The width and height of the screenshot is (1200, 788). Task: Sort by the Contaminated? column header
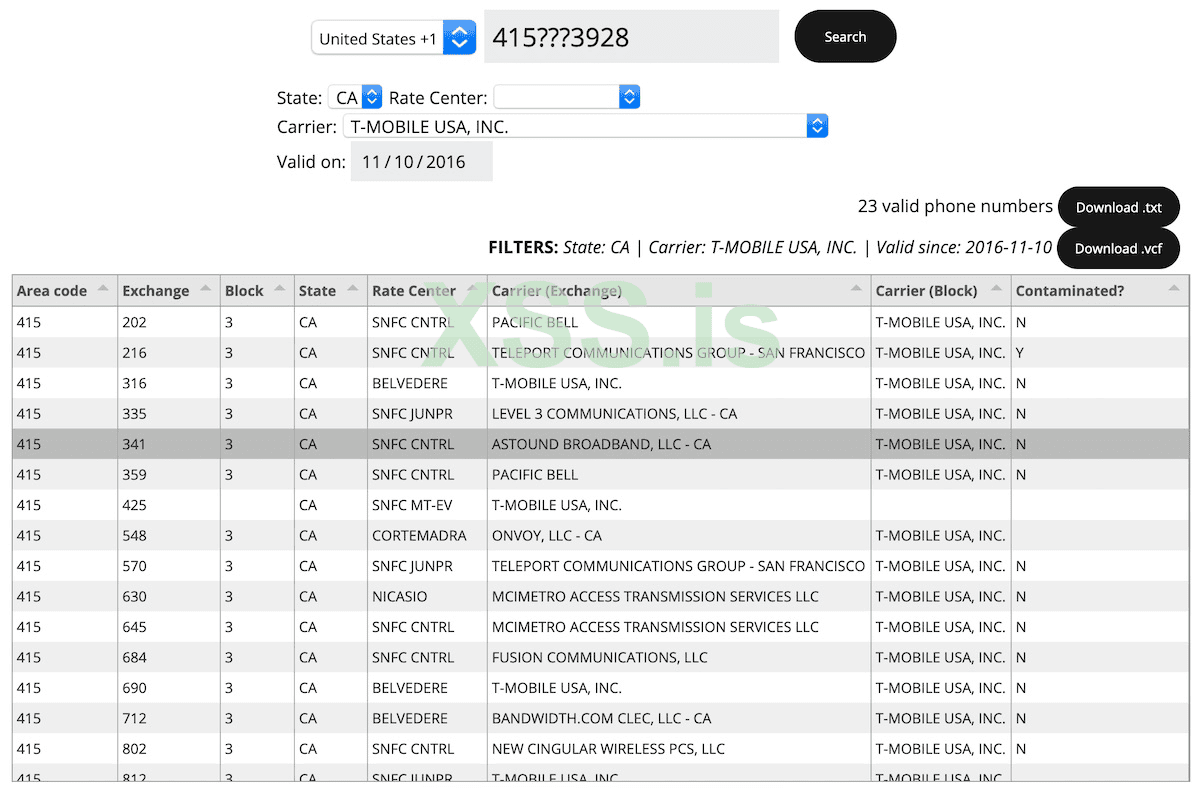[x=1100, y=291]
